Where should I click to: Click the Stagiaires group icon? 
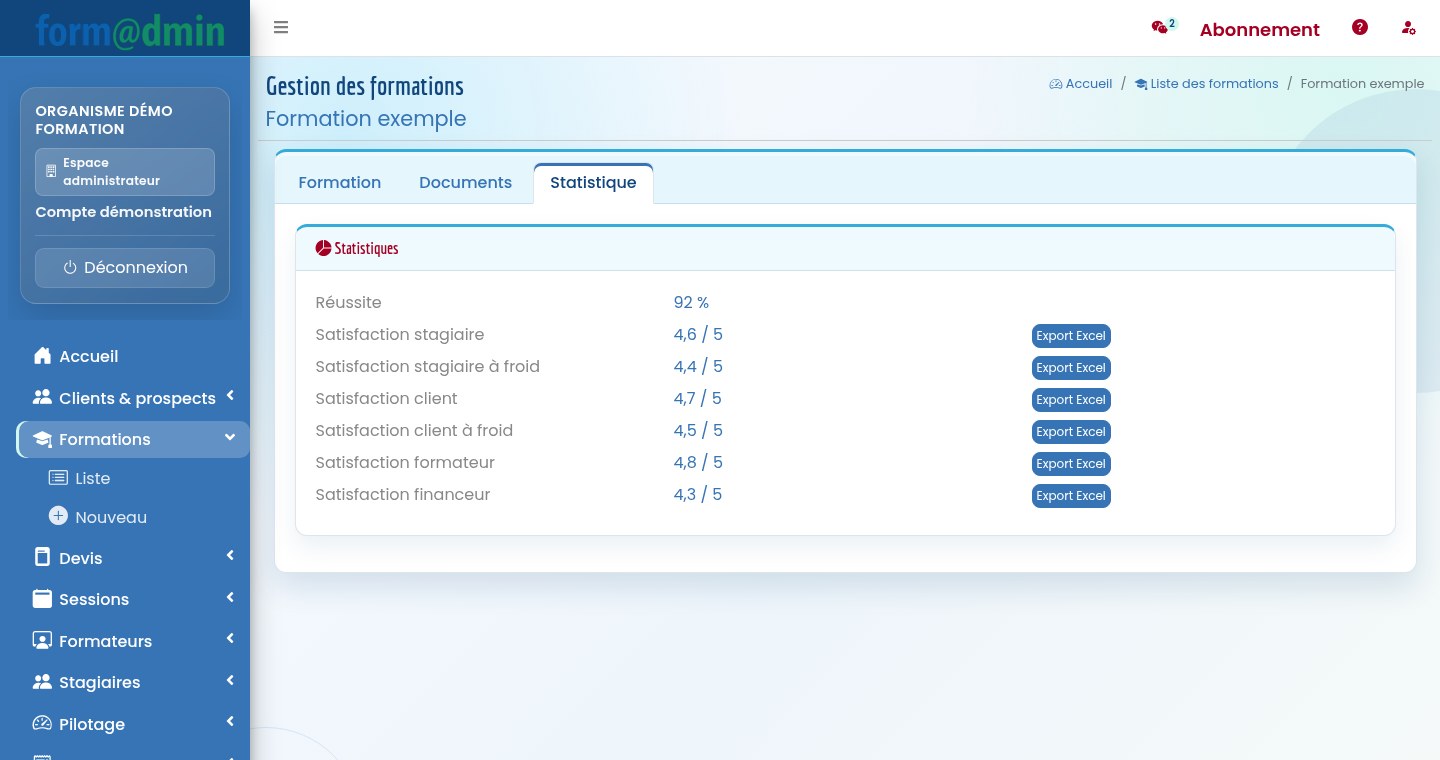pyautogui.click(x=42, y=682)
